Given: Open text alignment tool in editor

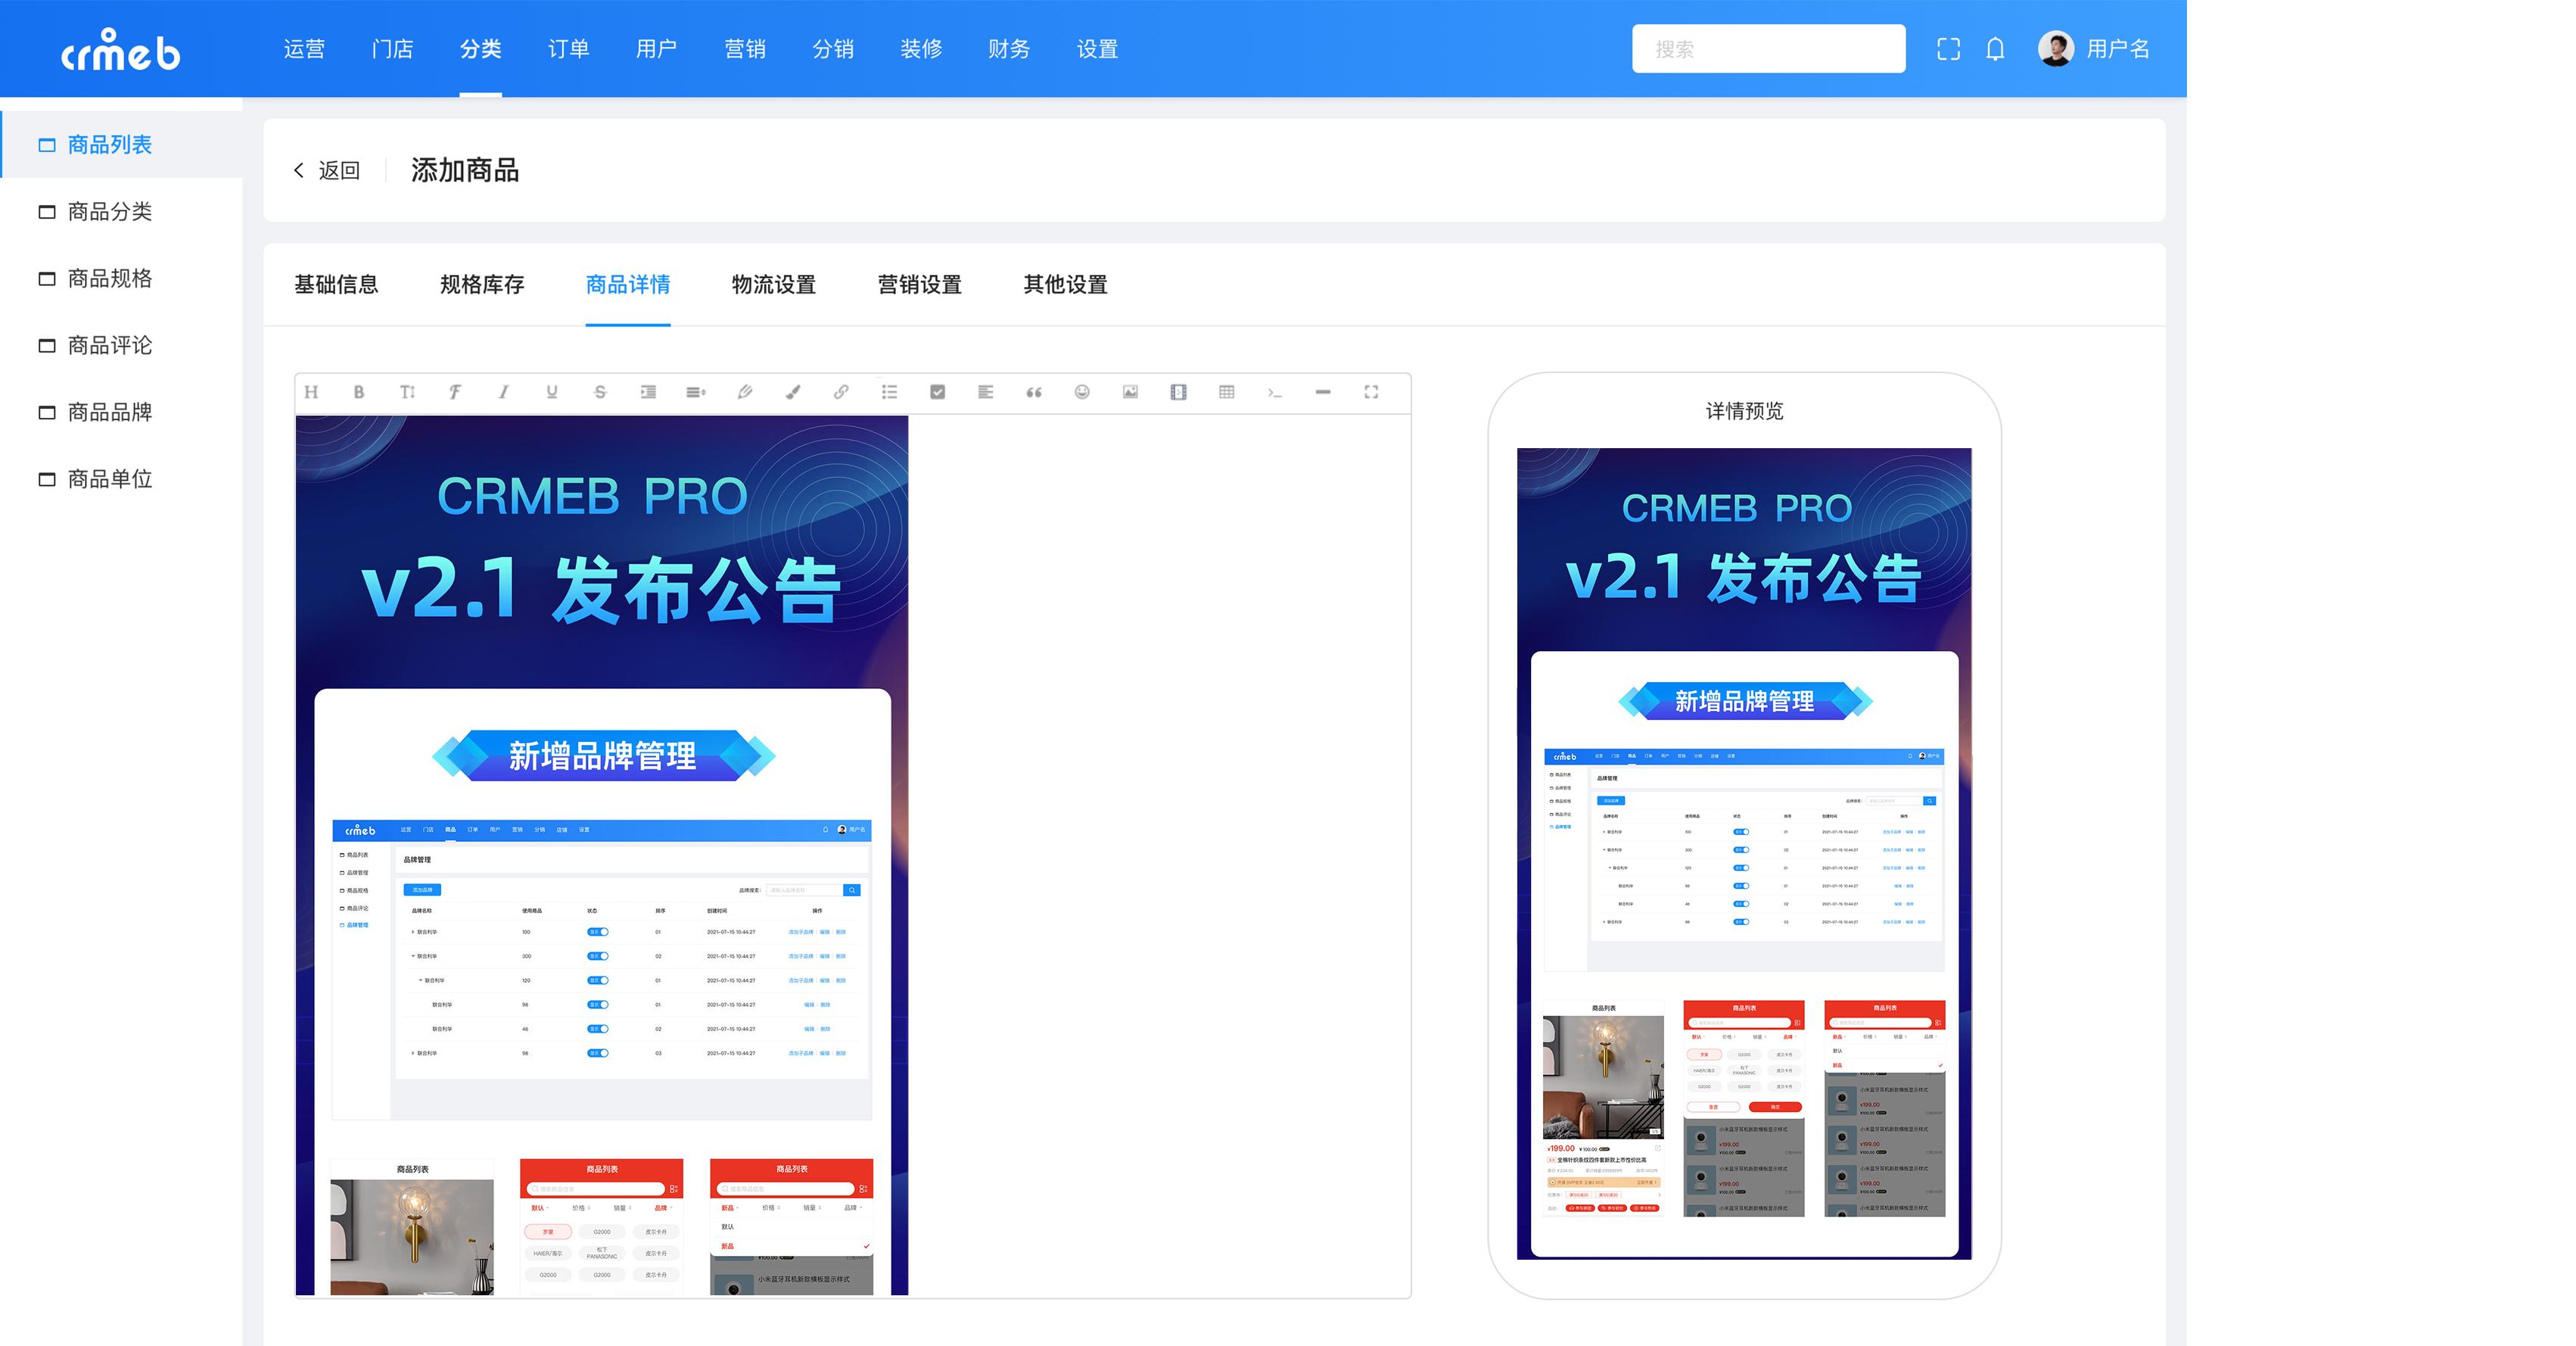Looking at the screenshot, I should (986, 392).
